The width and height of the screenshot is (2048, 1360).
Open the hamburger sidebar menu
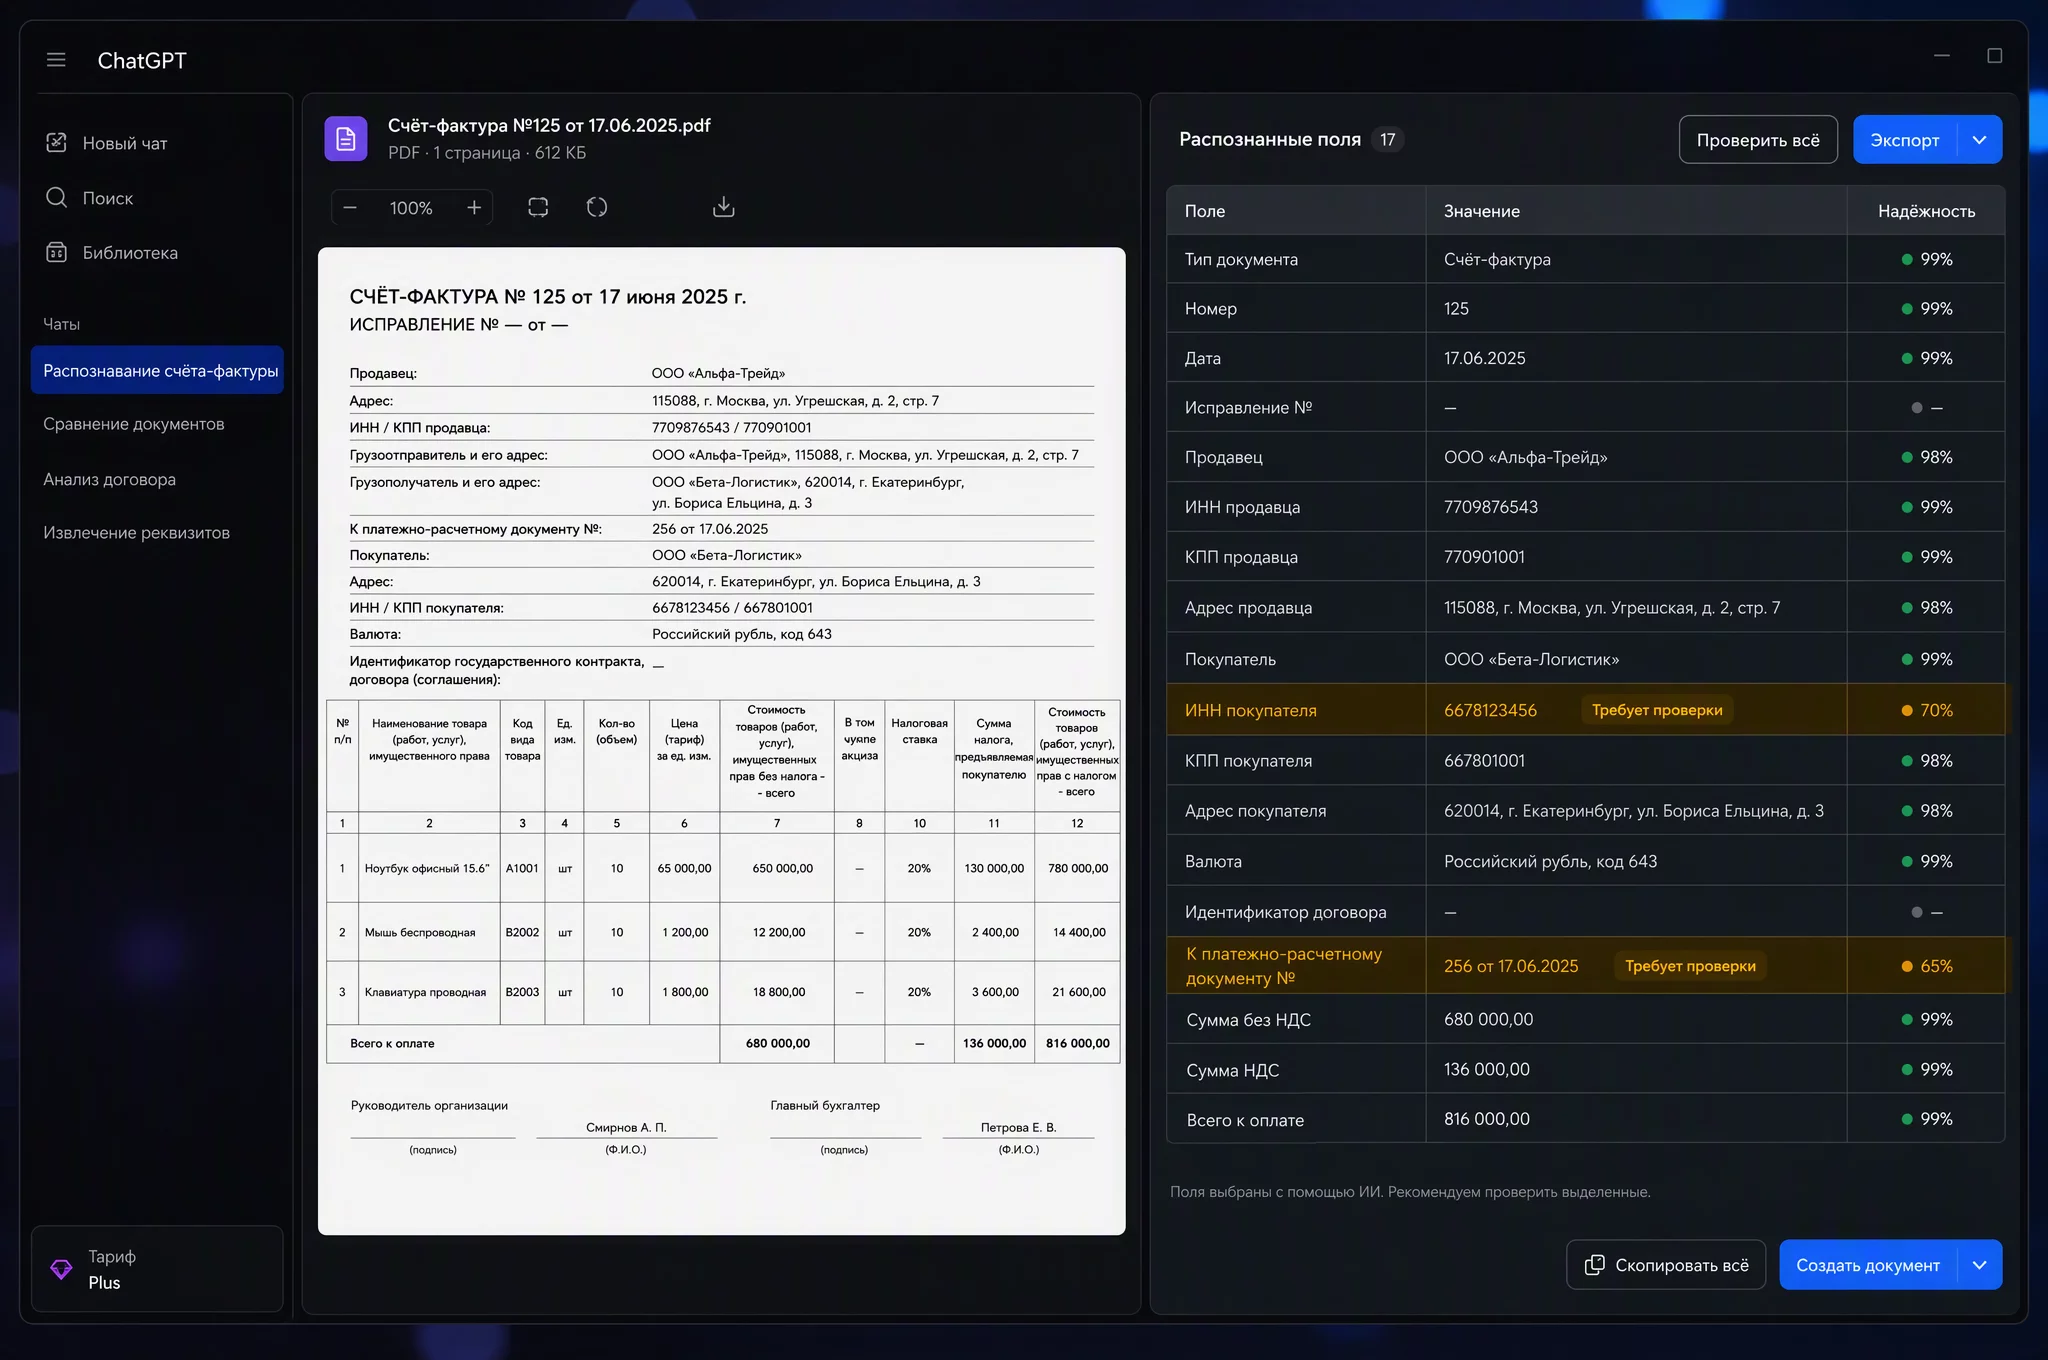click(x=56, y=60)
